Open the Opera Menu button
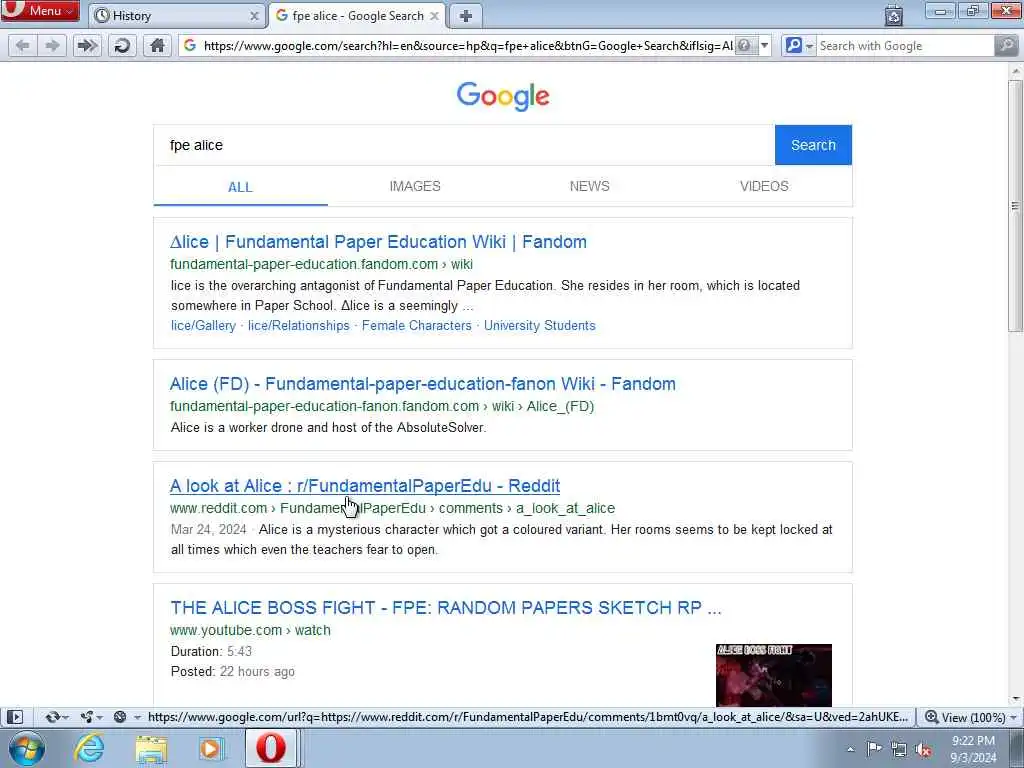 (x=40, y=10)
